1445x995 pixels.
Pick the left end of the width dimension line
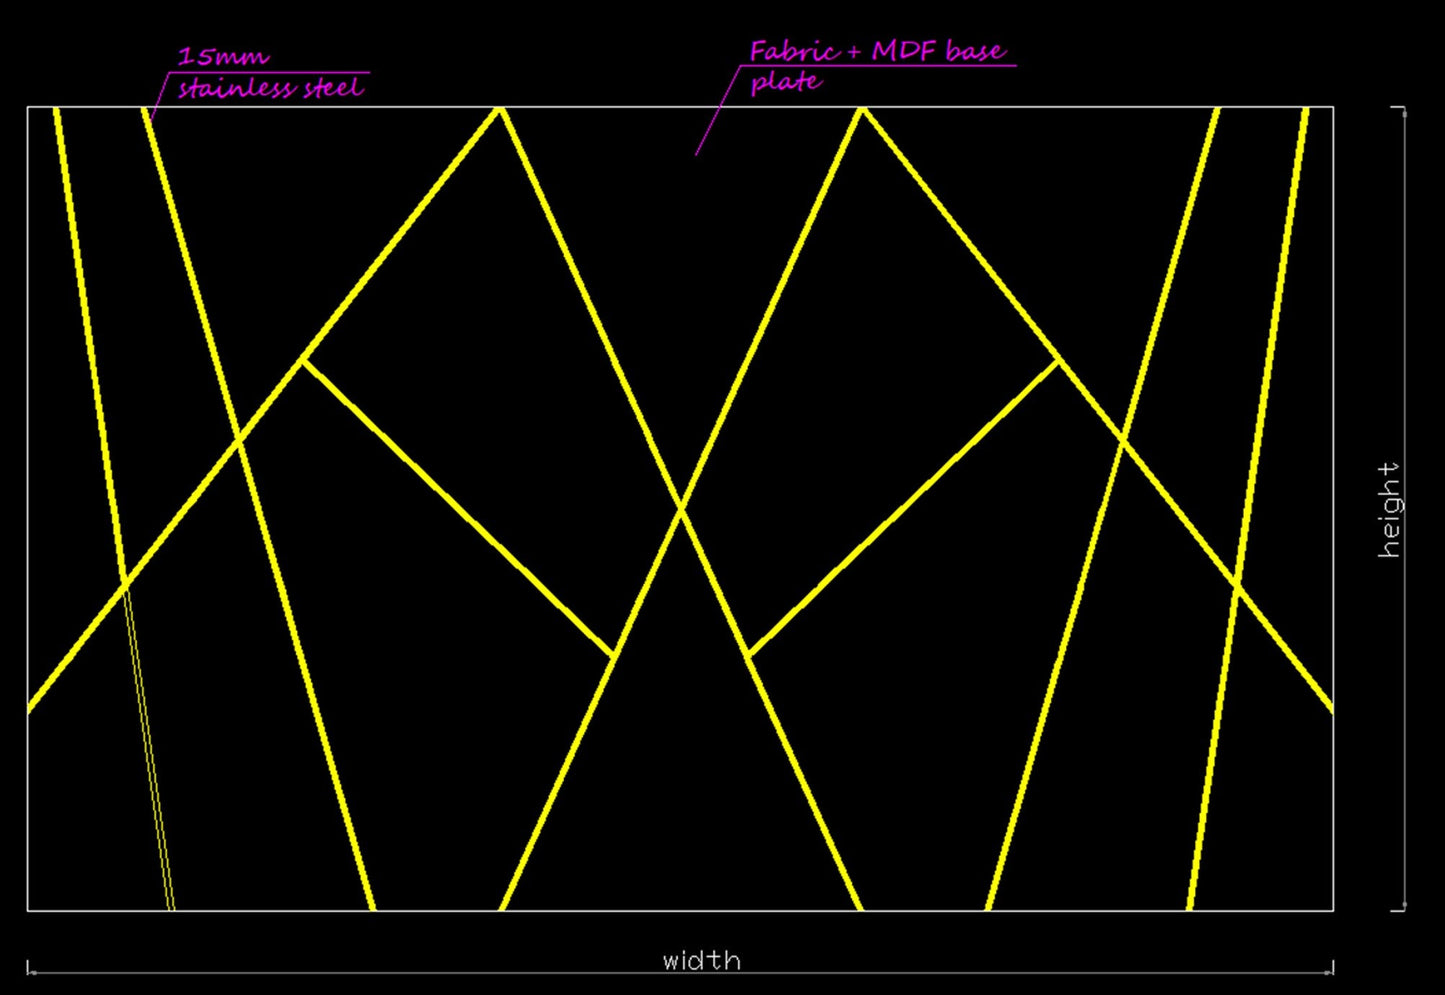click(28, 967)
